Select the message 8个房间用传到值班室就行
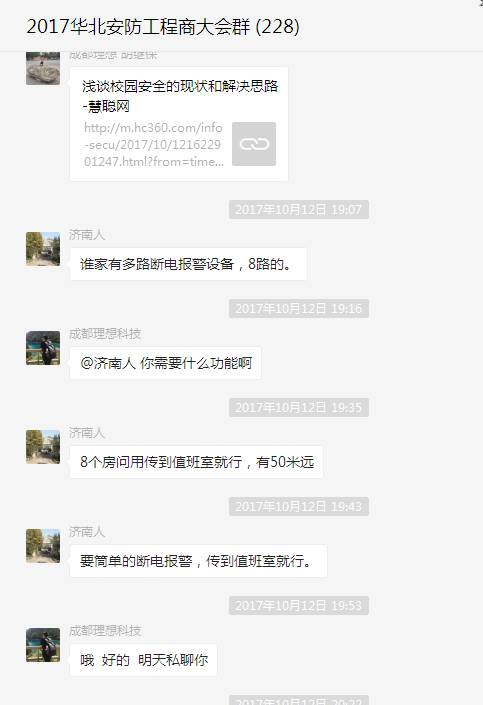Image resolution: width=483 pixels, height=705 pixels. coord(197,462)
